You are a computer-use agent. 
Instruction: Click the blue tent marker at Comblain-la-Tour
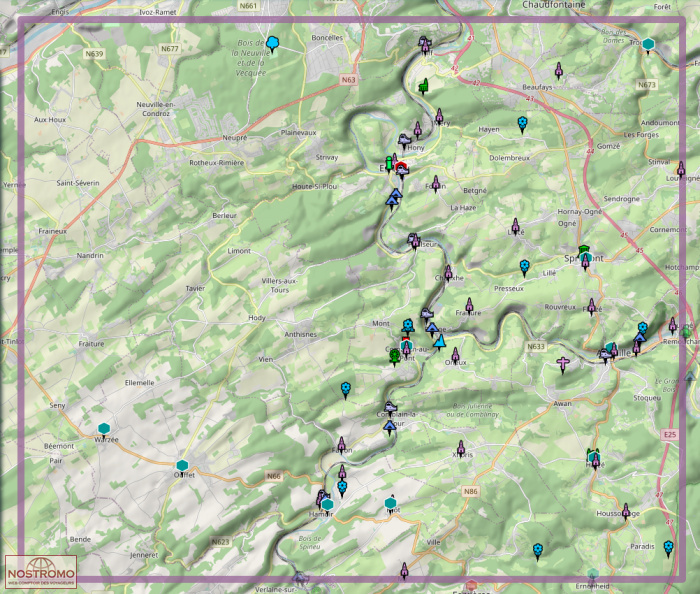390,428
